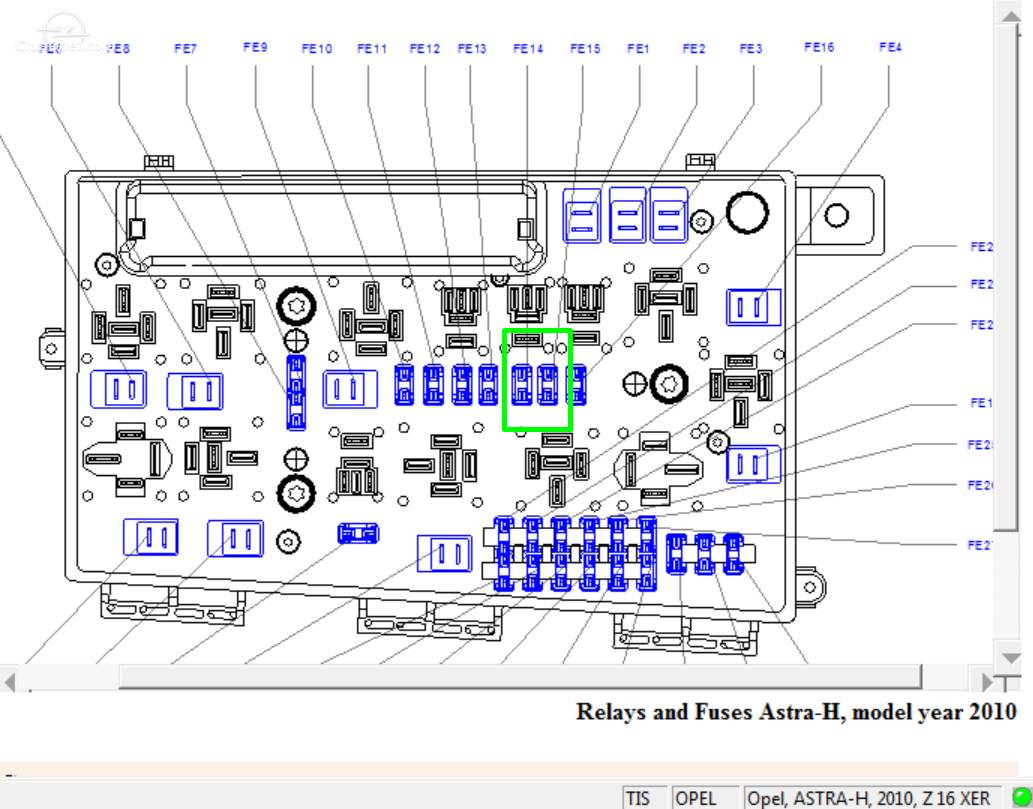This screenshot has height=809, width=1033.
Task: Click the TIS status bar field
Action: pyautogui.click(x=645, y=798)
